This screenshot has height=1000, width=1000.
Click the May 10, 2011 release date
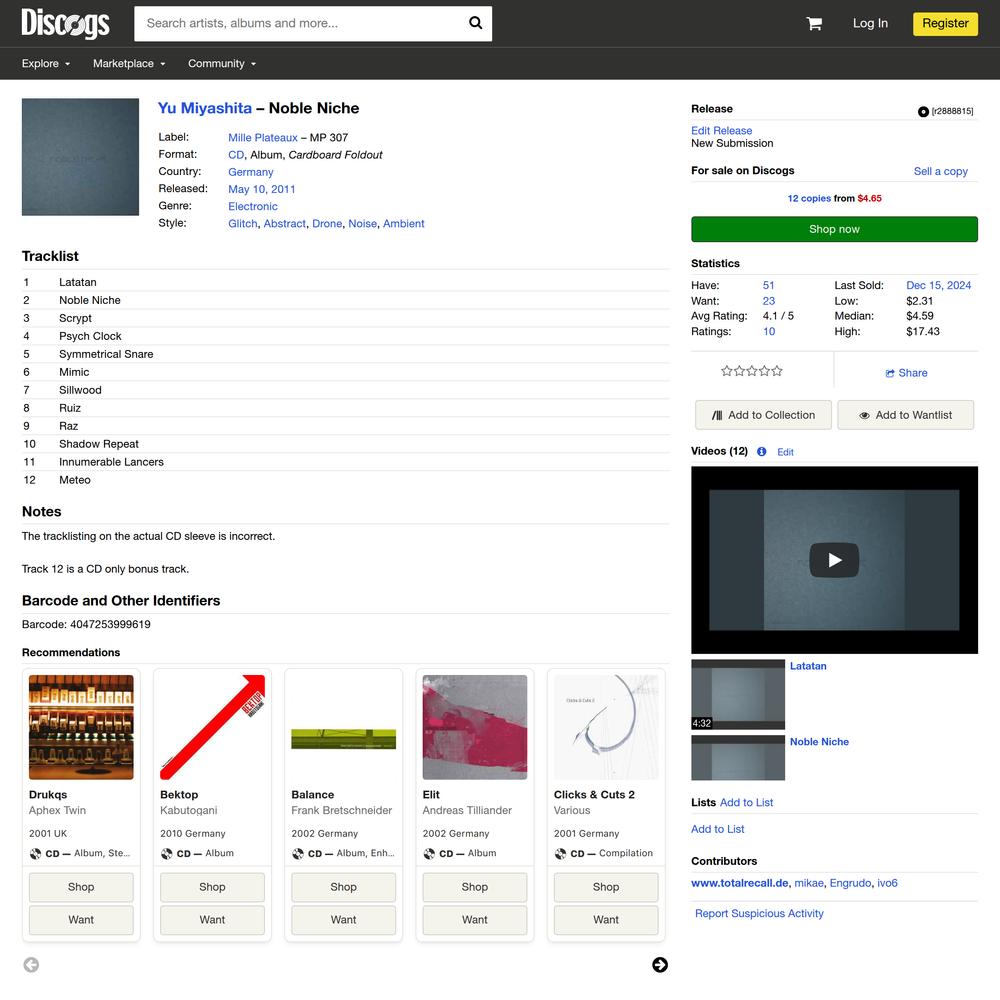coord(261,189)
